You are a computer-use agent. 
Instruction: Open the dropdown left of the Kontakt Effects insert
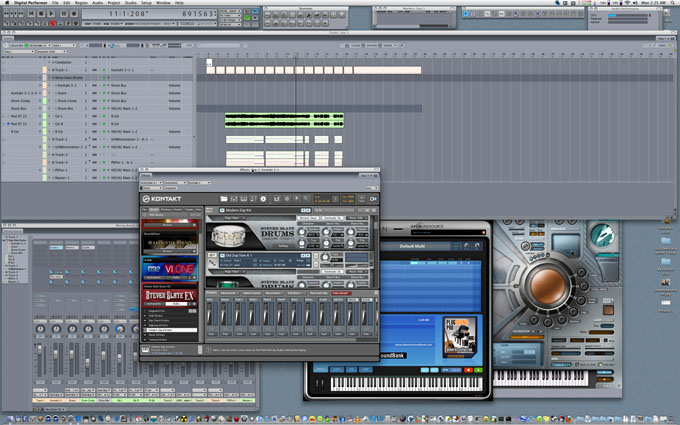[x=151, y=183]
